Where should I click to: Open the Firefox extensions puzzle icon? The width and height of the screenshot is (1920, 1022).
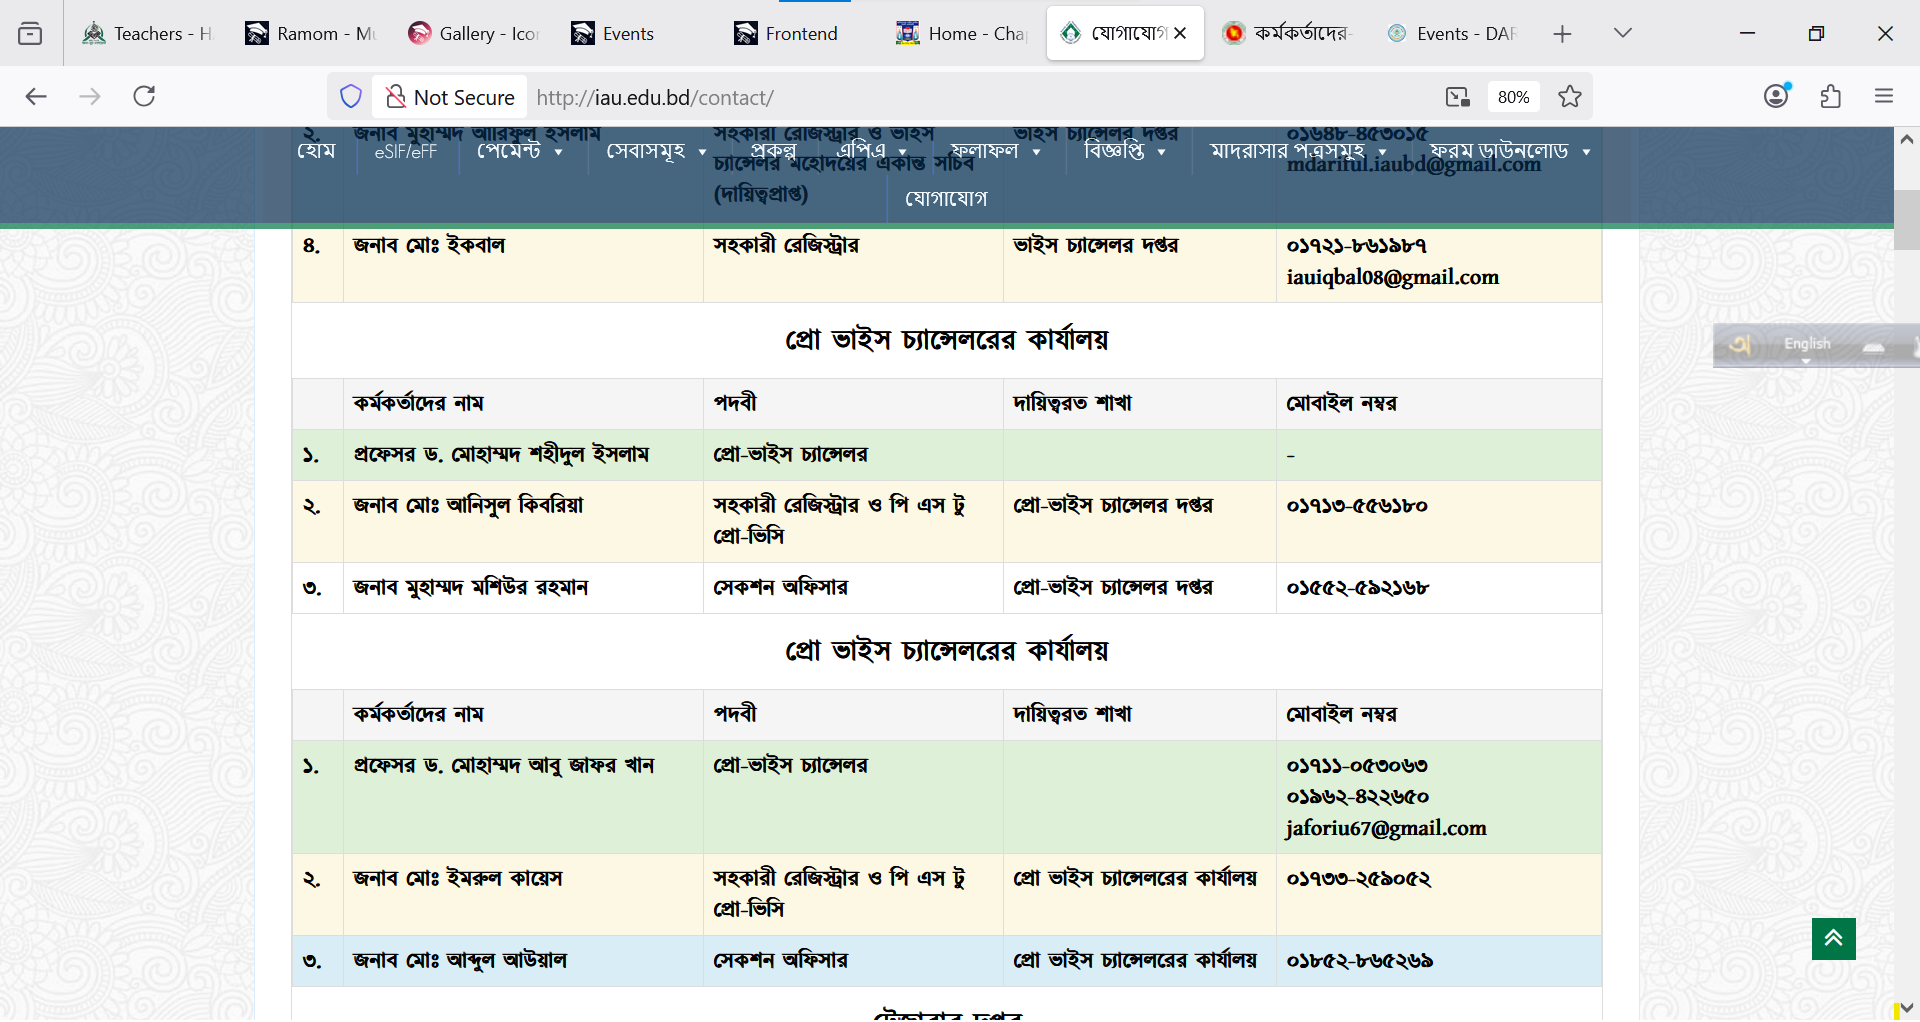pyautogui.click(x=1830, y=96)
